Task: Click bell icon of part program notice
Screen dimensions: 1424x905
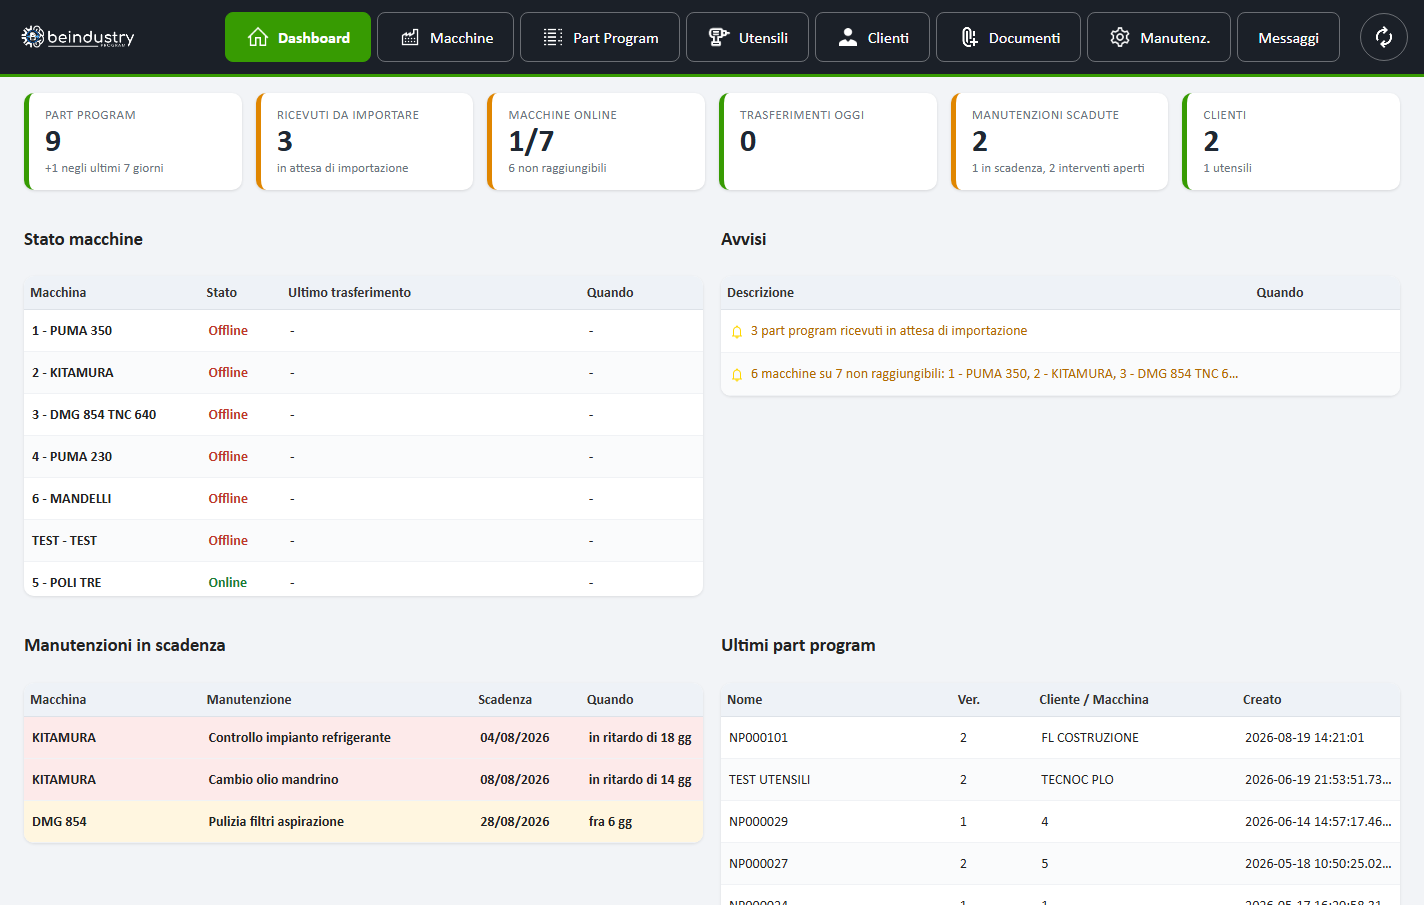Action: point(737,332)
